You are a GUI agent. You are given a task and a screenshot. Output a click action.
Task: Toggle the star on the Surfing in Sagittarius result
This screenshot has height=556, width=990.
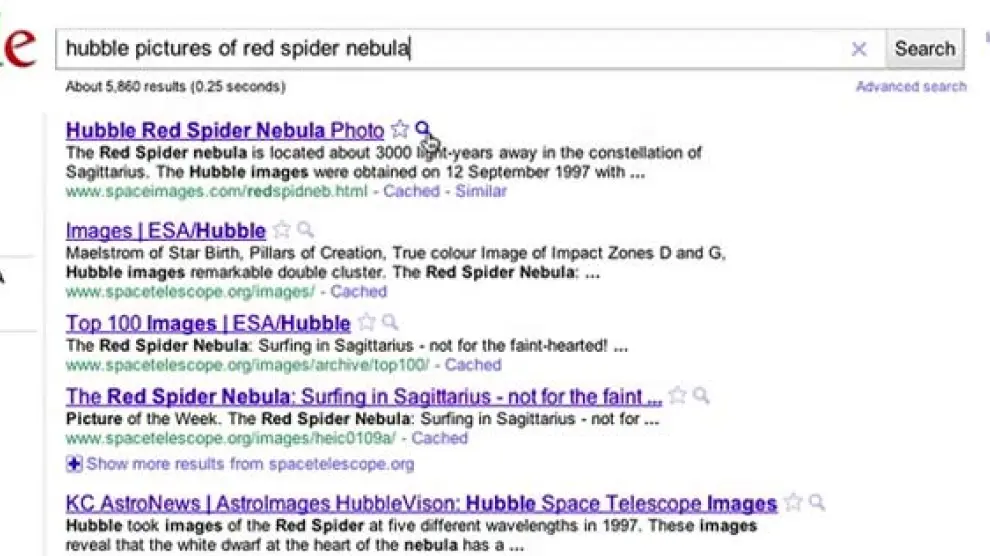pyautogui.click(x=678, y=395)
